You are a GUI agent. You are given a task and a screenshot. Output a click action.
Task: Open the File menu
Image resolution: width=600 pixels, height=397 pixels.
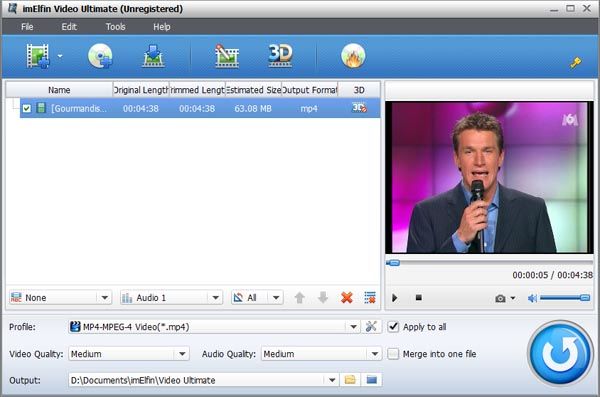pos(27,27)
